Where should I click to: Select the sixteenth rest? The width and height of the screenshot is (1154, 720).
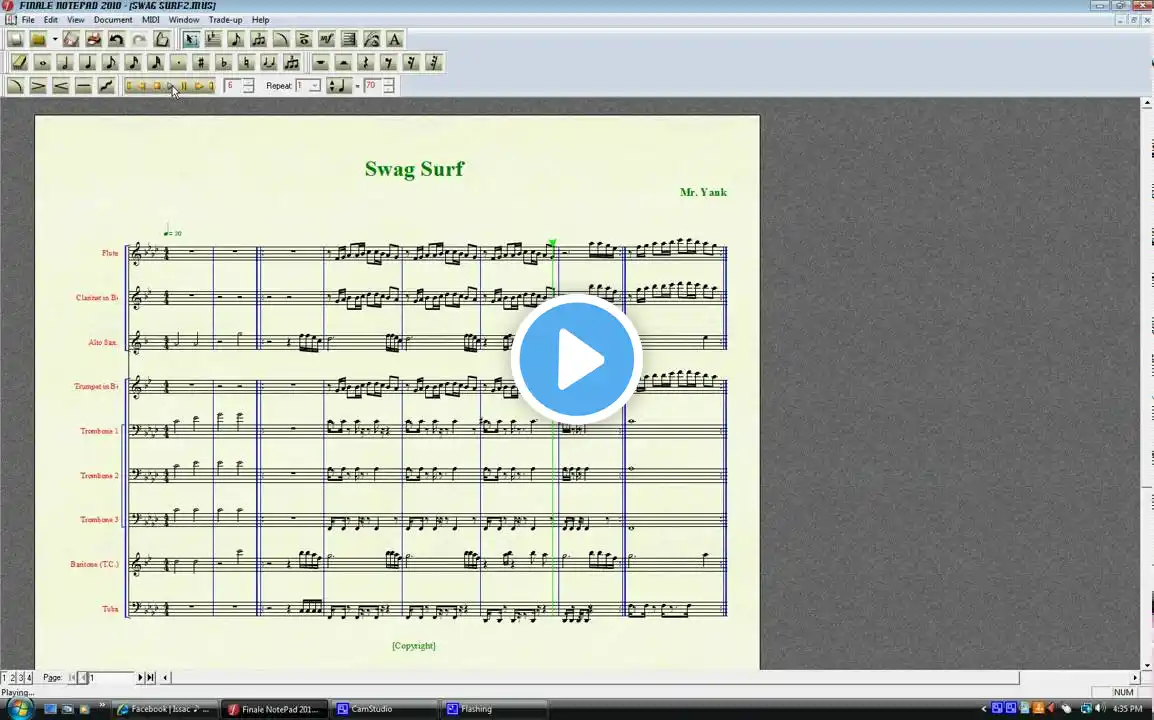(x=411, y=63)
